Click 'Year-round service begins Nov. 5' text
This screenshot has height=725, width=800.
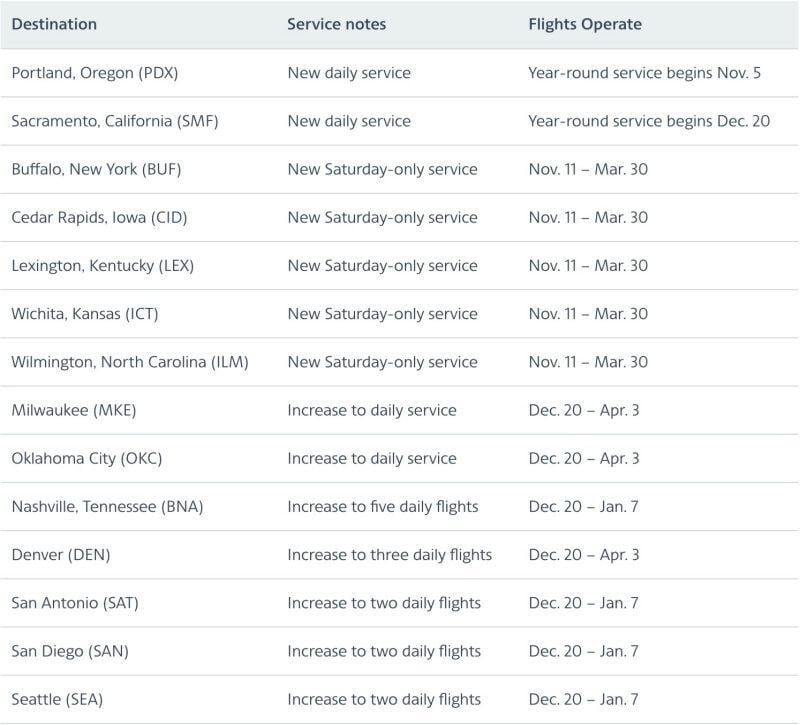[644, 73]
